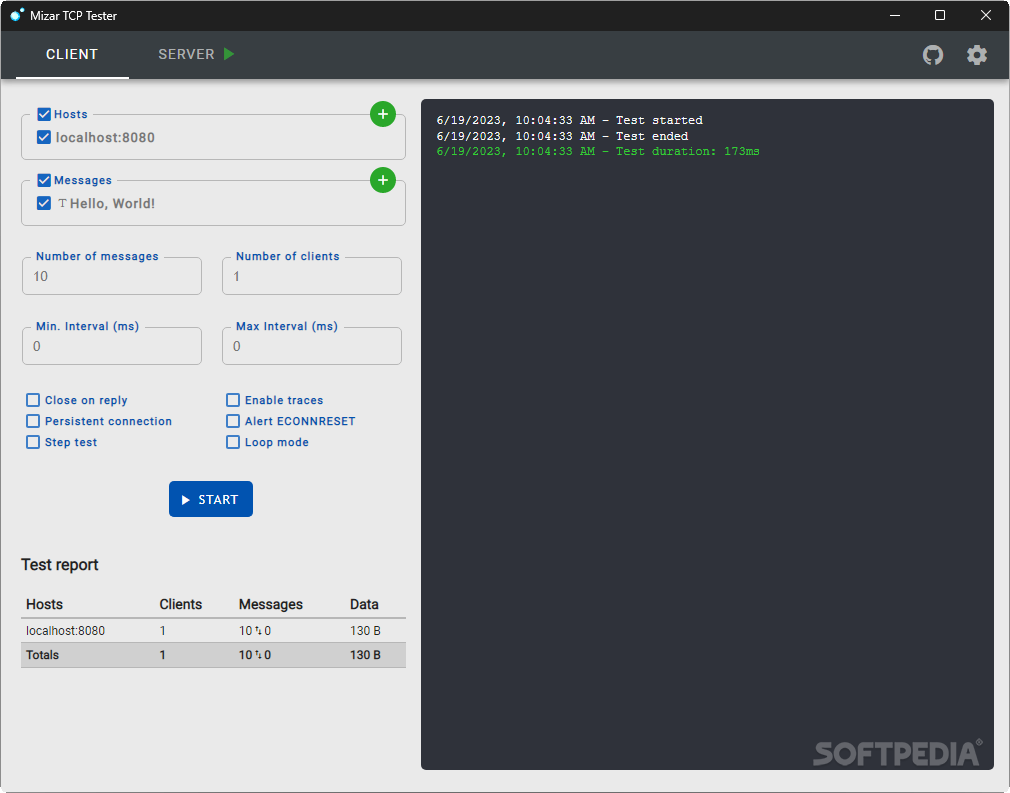Toggle the Messages group checkbox
Screen dimensions: 1010x793
click(x=44, y=180)
